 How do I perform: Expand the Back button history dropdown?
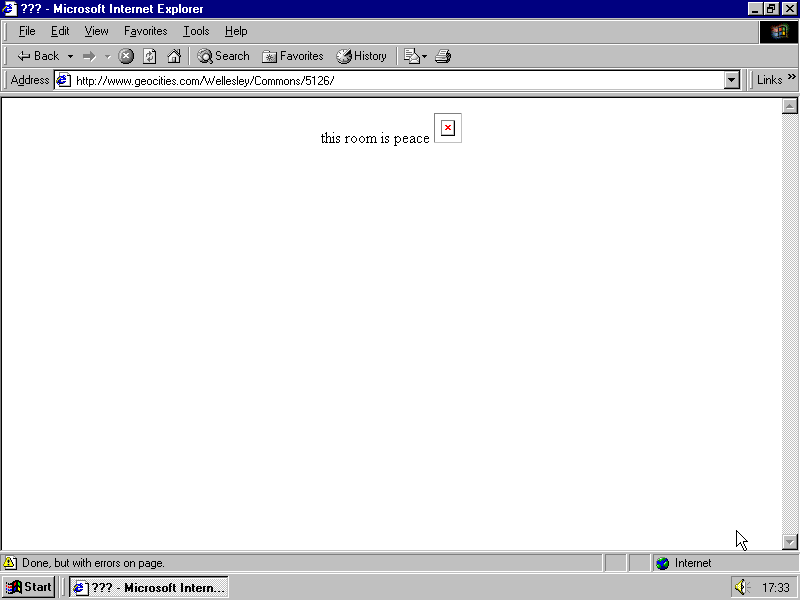(x=70, y=56)
